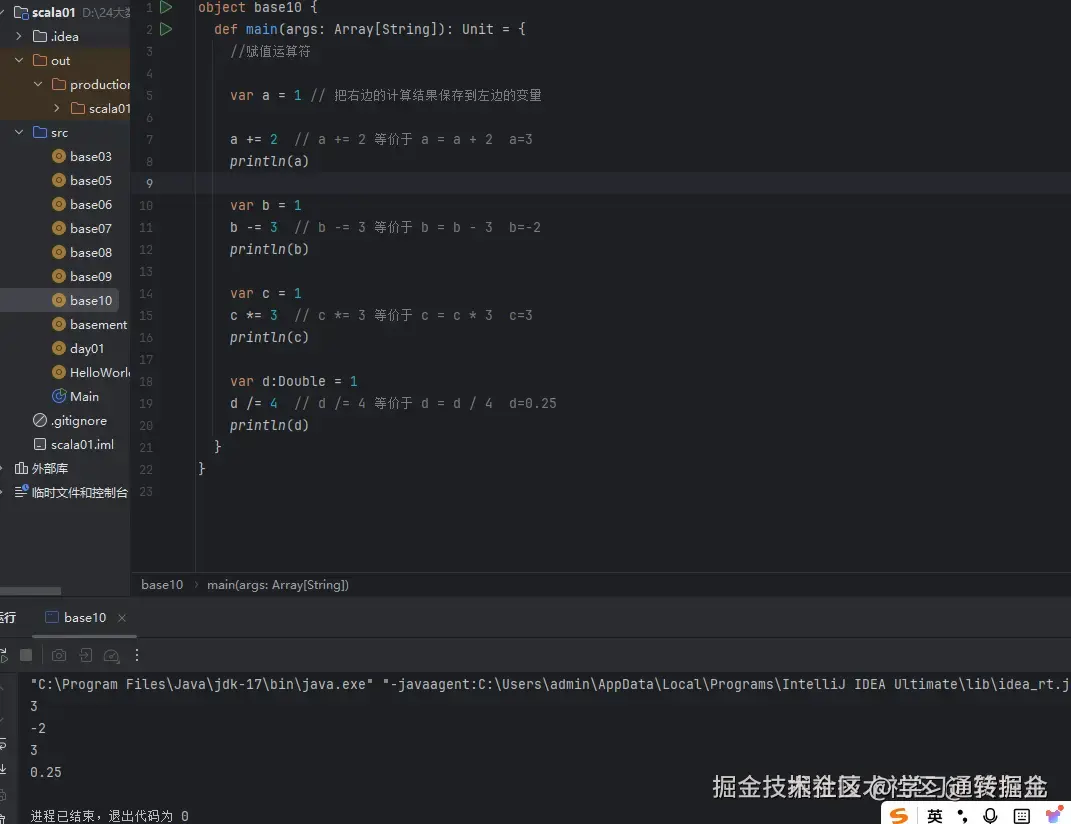
Task: Toggle the microphone input in system tray
Action: point(989,816)
